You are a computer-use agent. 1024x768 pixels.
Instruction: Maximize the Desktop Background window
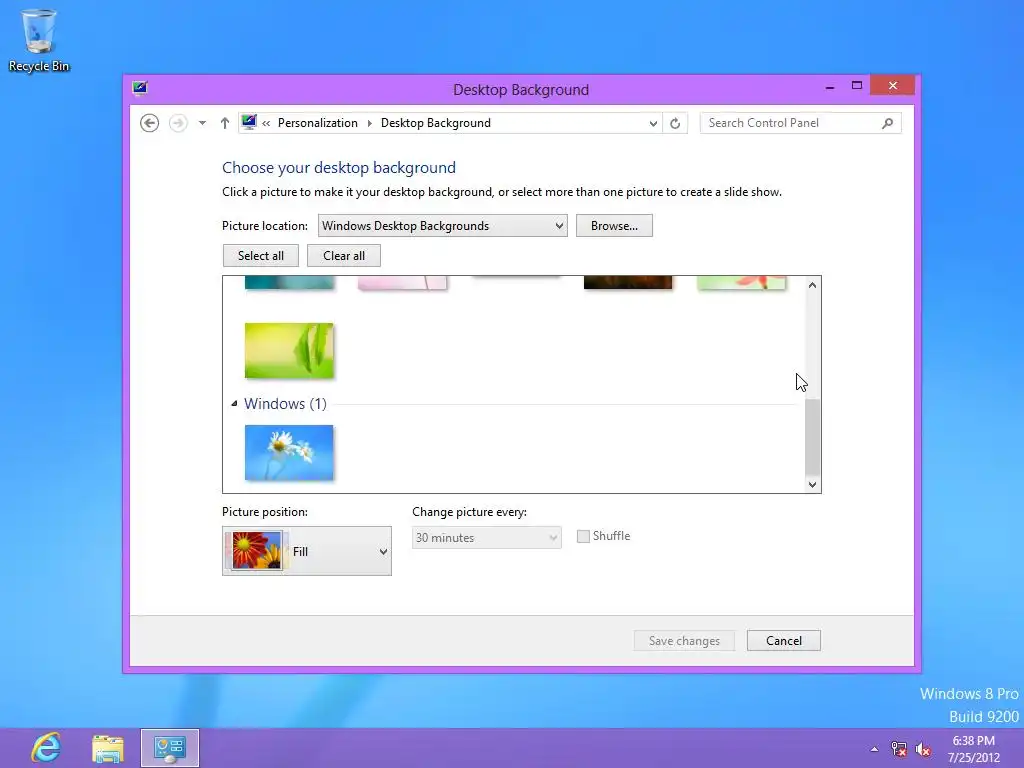[x=857, y=86]
